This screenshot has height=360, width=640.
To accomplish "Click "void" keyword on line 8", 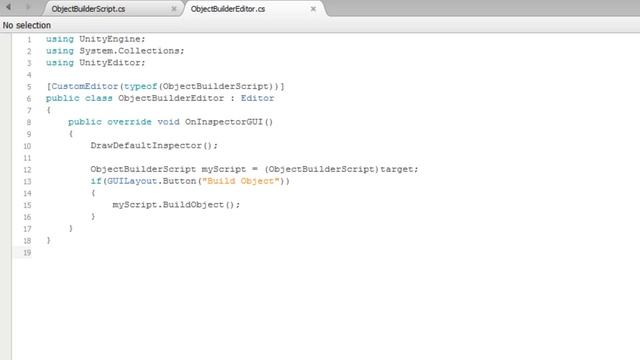I will click(168, 122).
